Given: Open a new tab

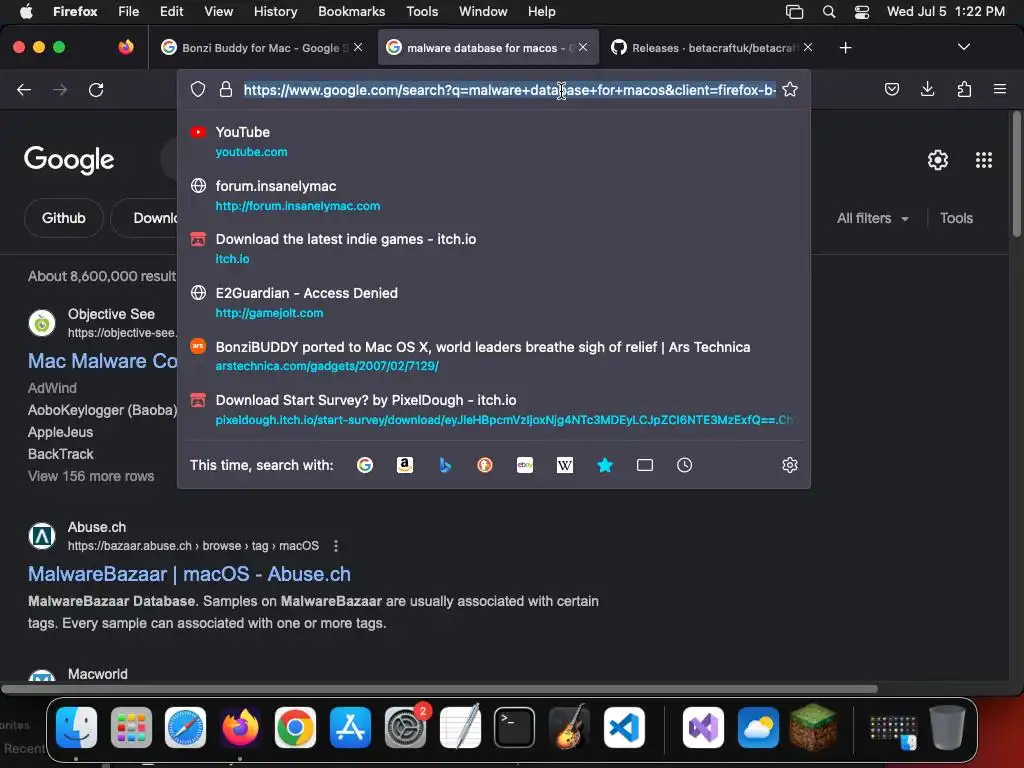Looking at the screenshot, I should (846, 48).
